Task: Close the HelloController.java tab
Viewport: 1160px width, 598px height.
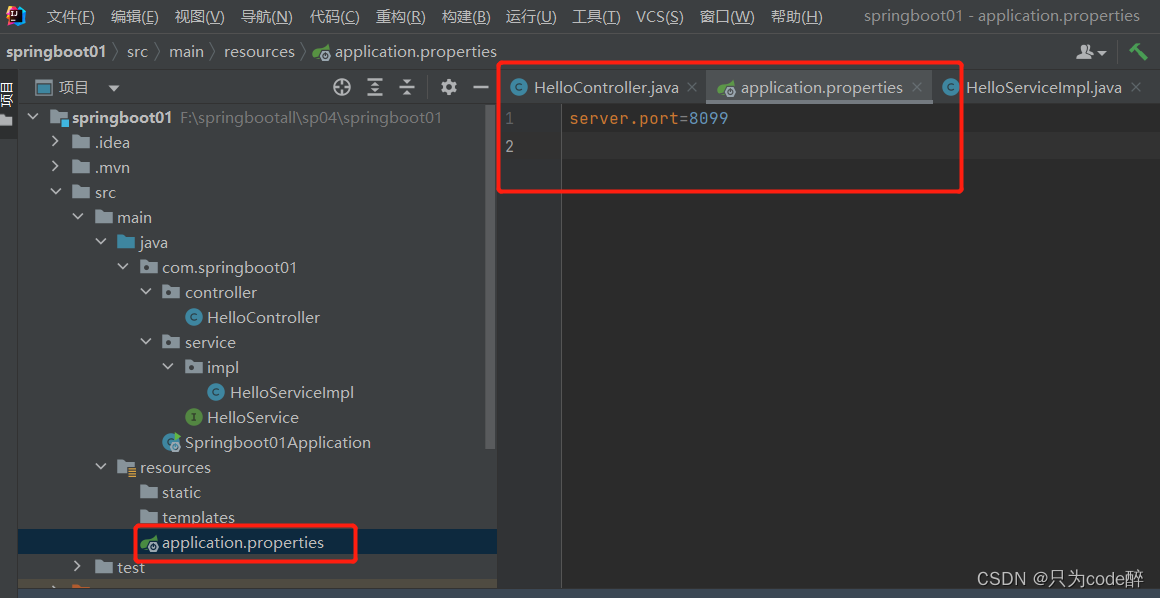Action: pos(692,87)
